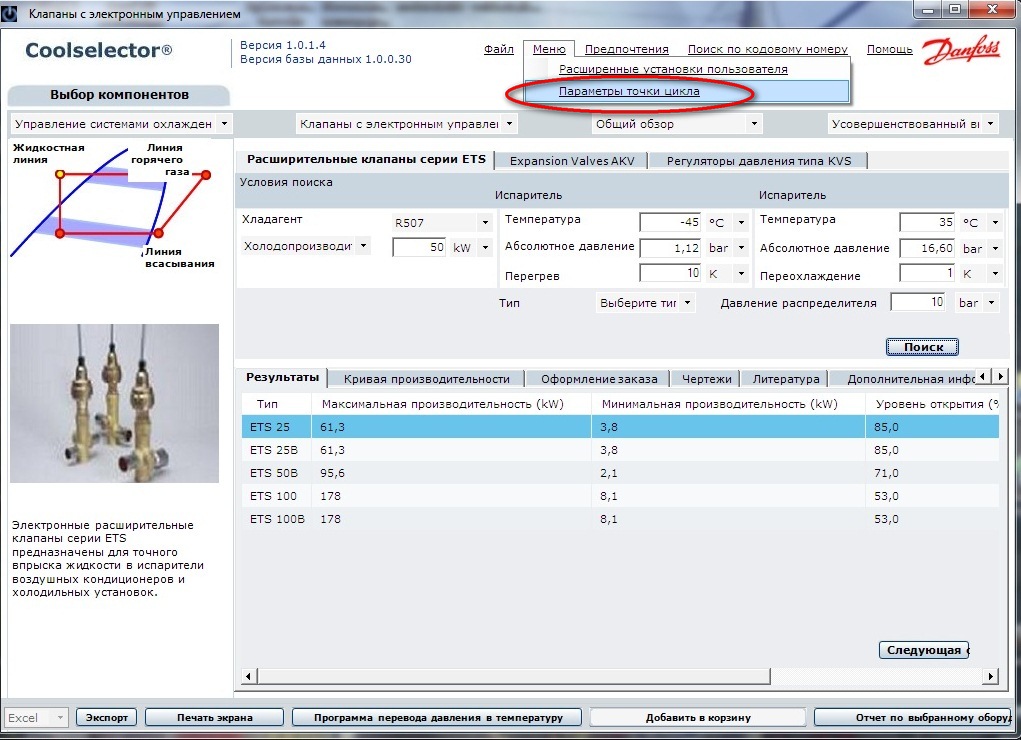Click the Печать экрана button
Image resolution: width=1021 pixels, height=740 pixels.
214,717
